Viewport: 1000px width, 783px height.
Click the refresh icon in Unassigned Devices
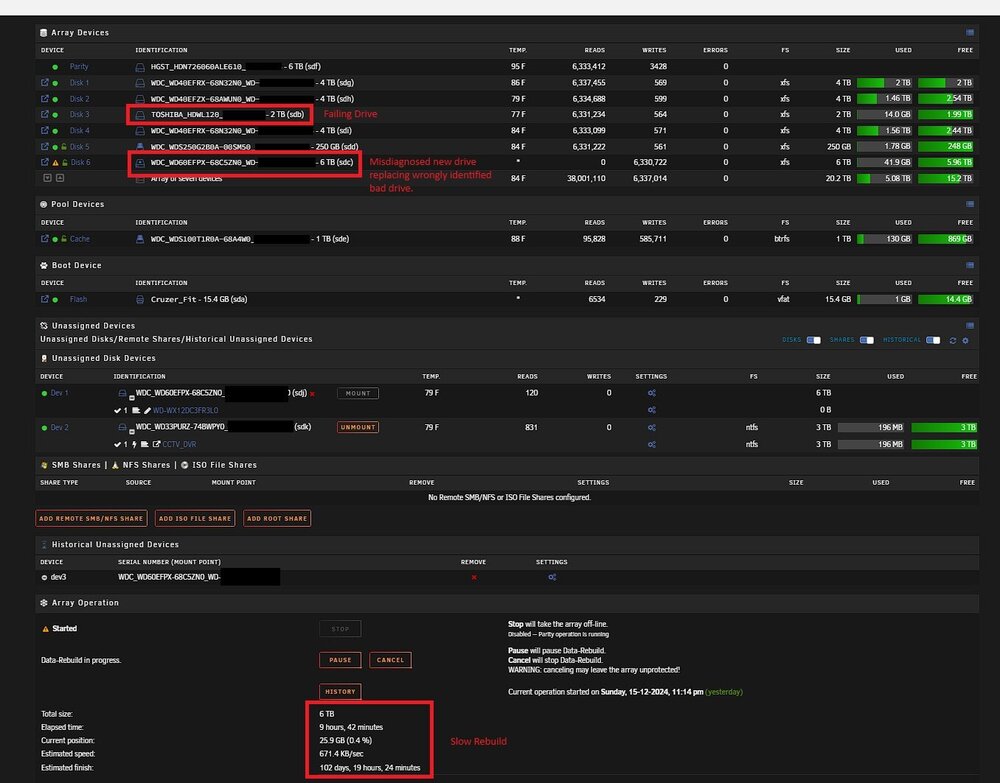953,340
